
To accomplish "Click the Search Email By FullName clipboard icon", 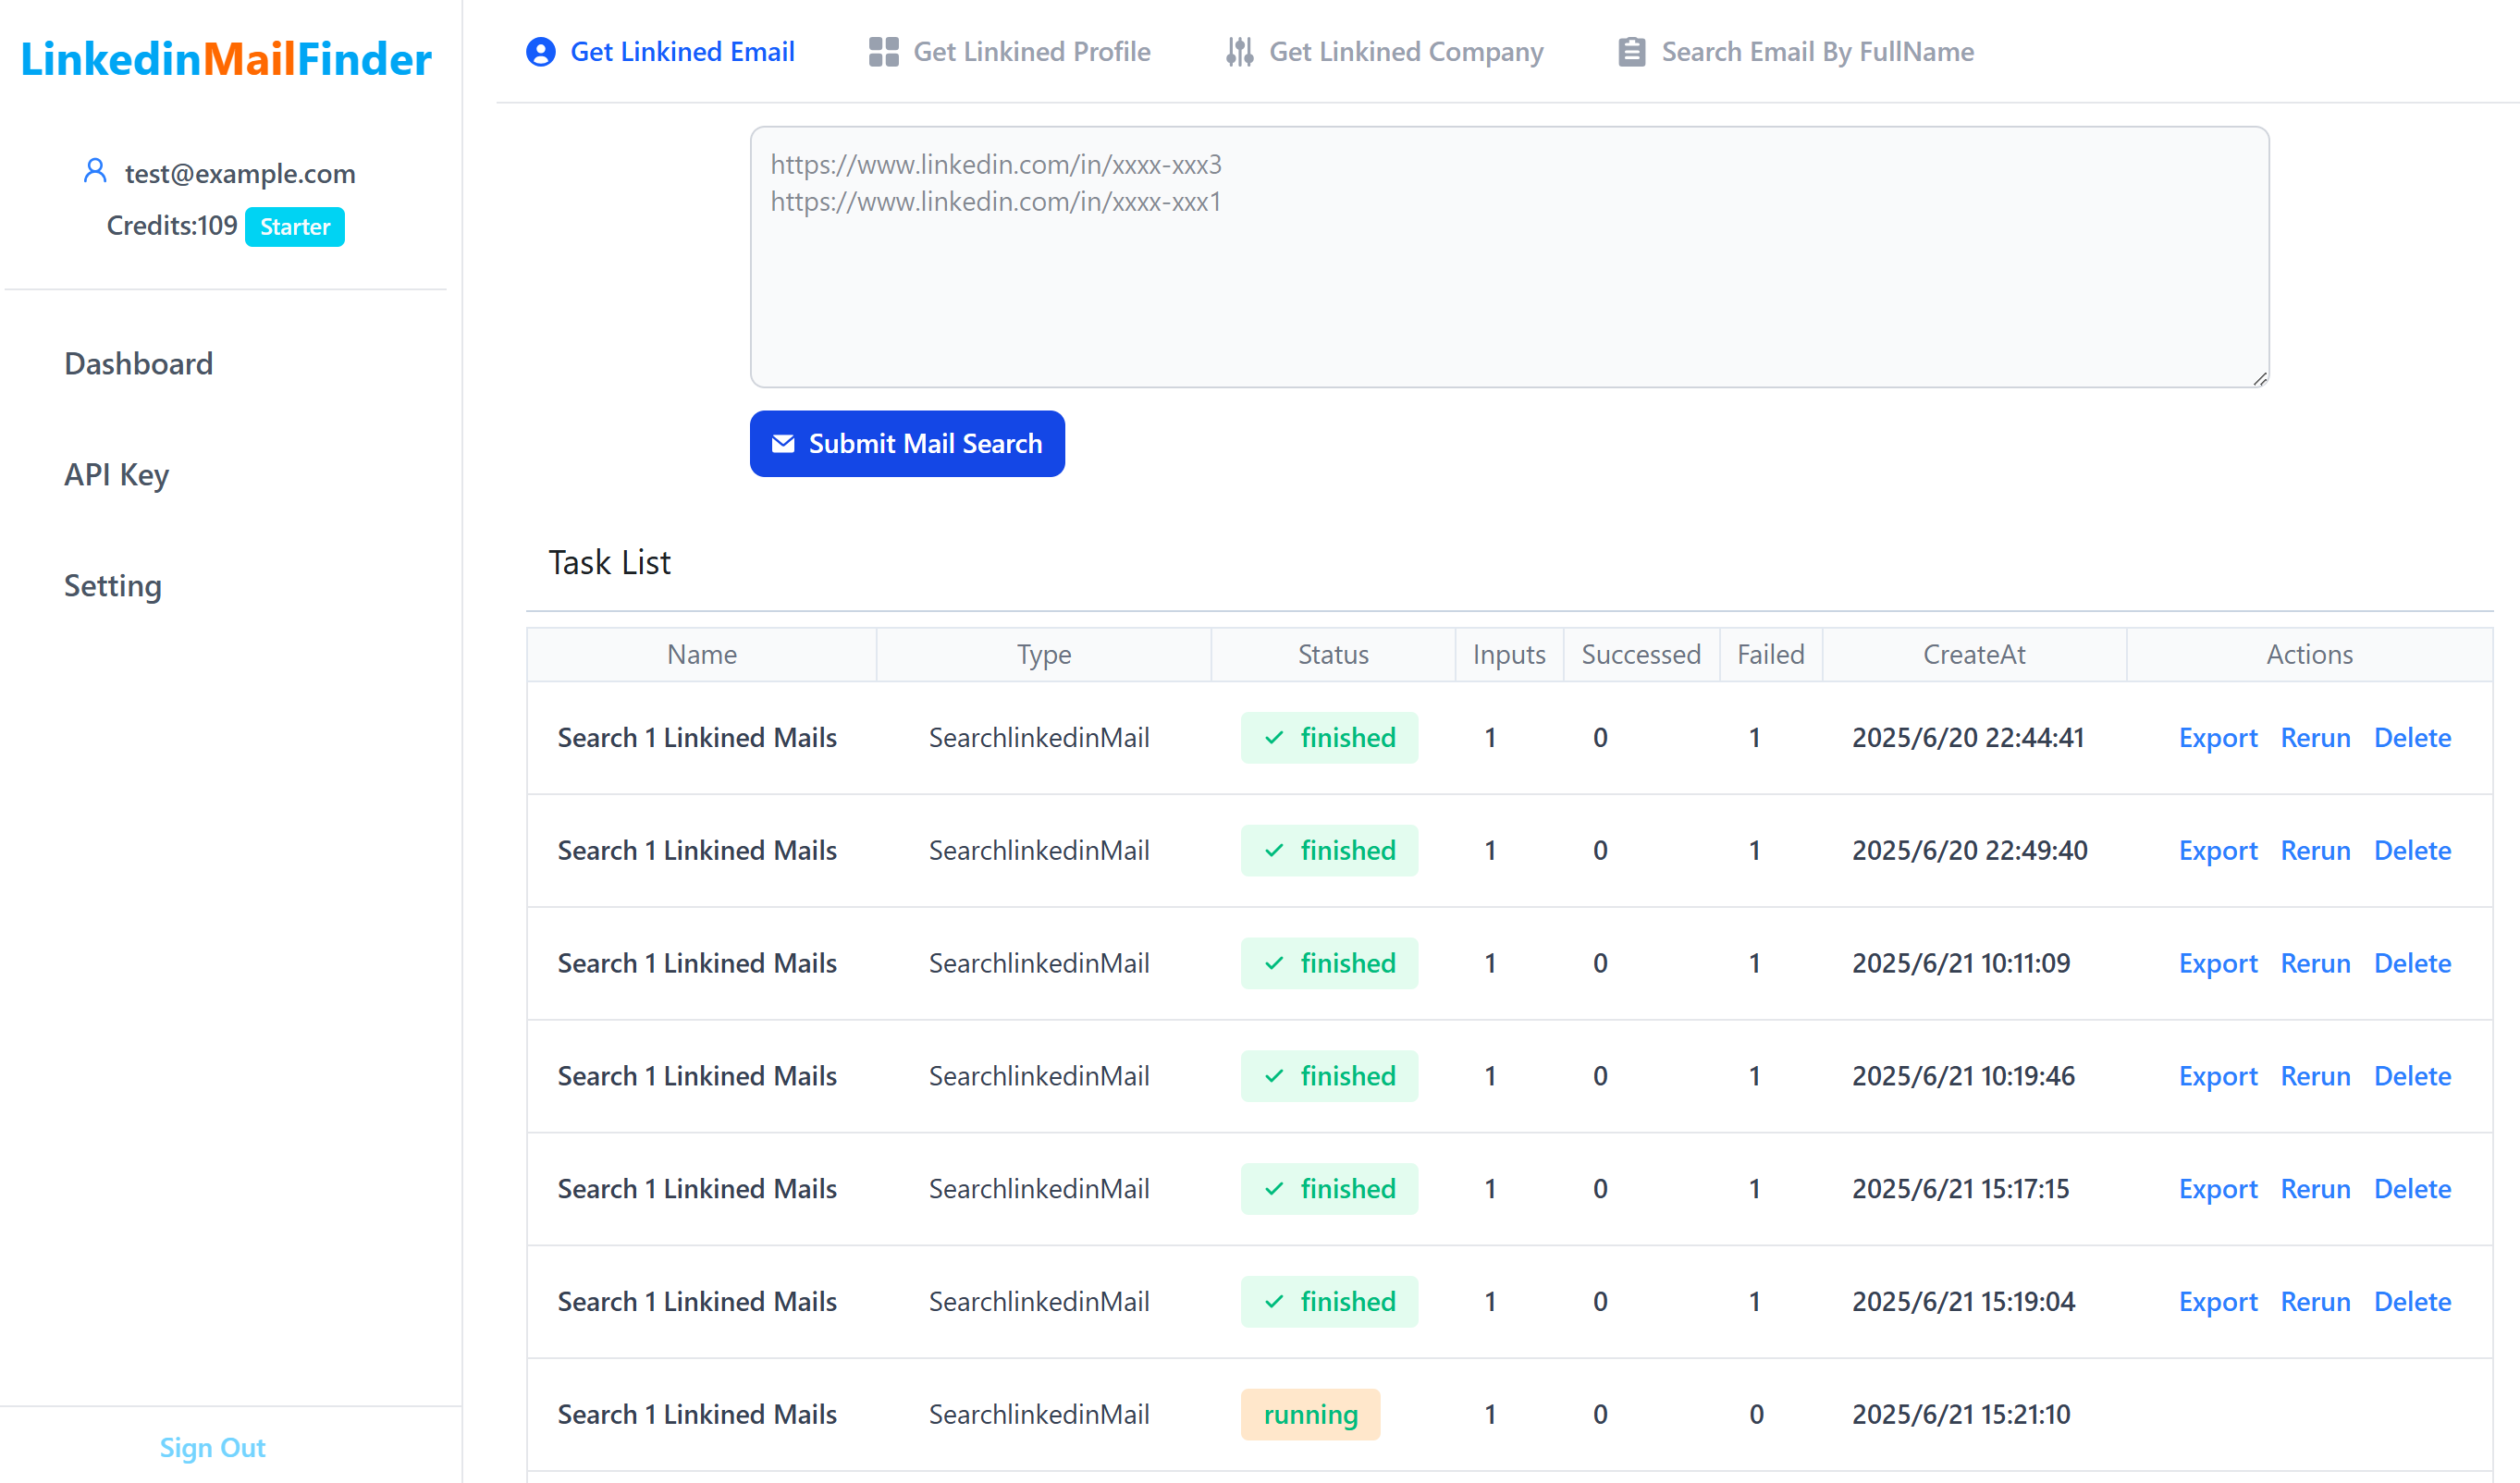I will (1632, 52).
